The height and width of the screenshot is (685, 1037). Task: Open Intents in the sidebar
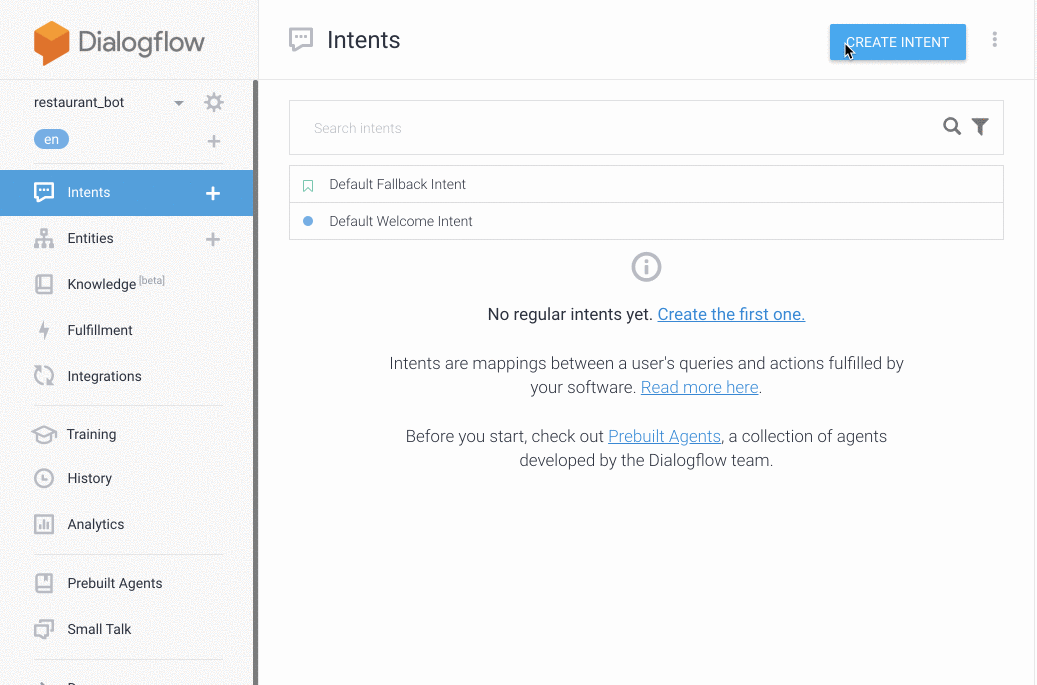[126, 192]
